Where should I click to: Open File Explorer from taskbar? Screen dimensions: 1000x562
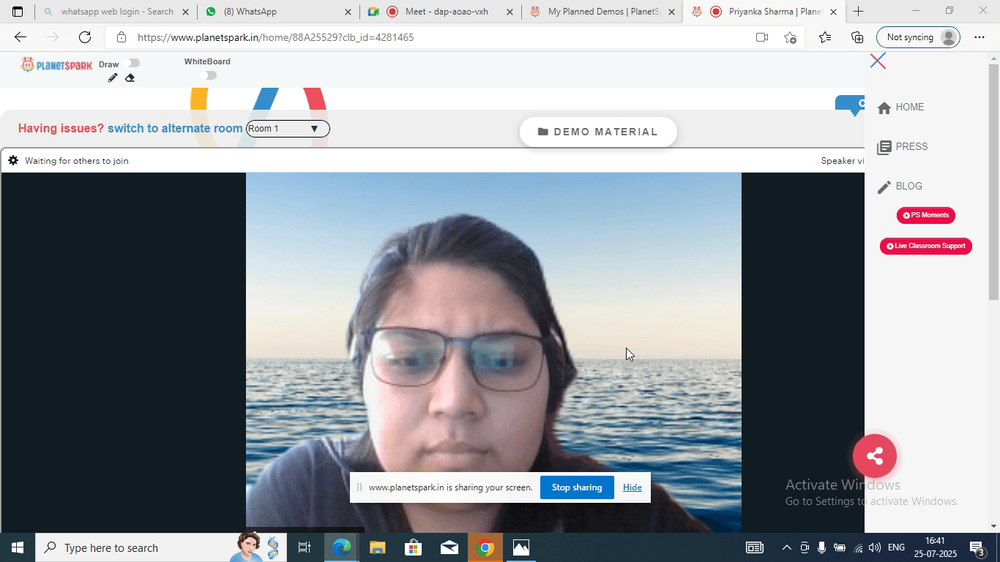pyautogui.click(x=378, y=547)
